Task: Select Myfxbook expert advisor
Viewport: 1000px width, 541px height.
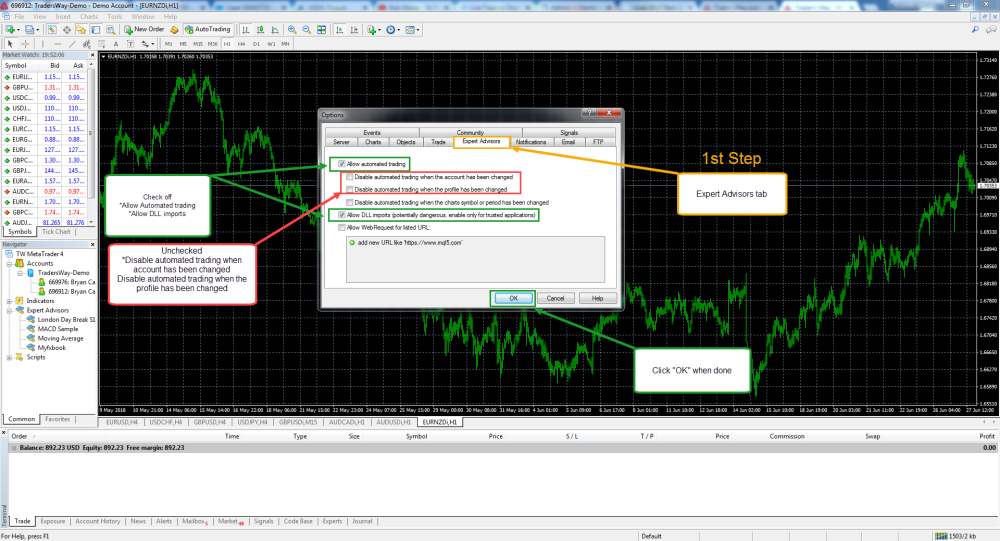Action: (46, 348)
